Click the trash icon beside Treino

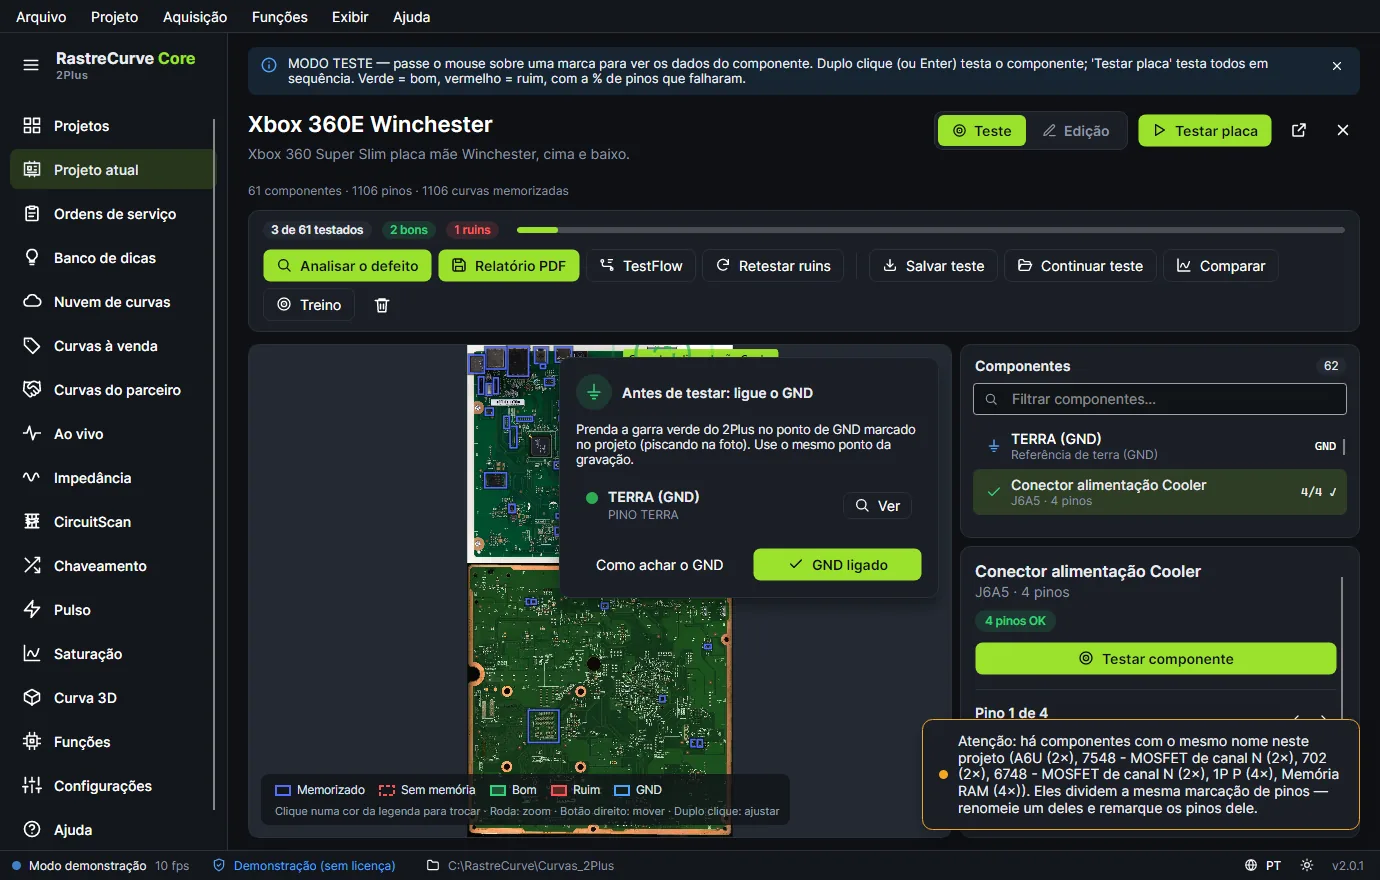pyautogui.click(x=382, y=305)
